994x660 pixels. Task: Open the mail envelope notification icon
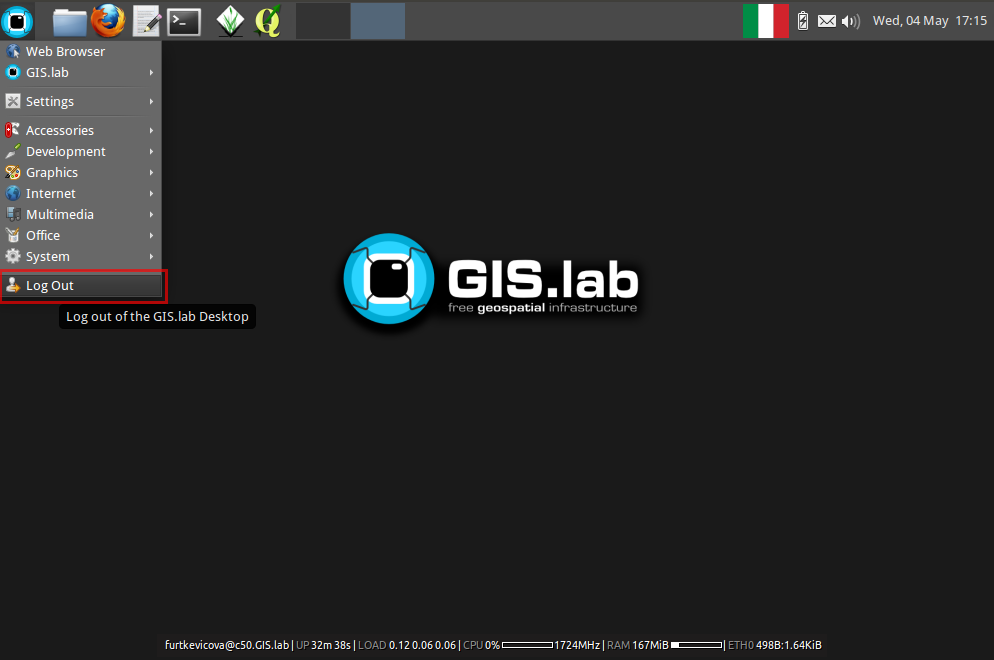click(827, 21)
